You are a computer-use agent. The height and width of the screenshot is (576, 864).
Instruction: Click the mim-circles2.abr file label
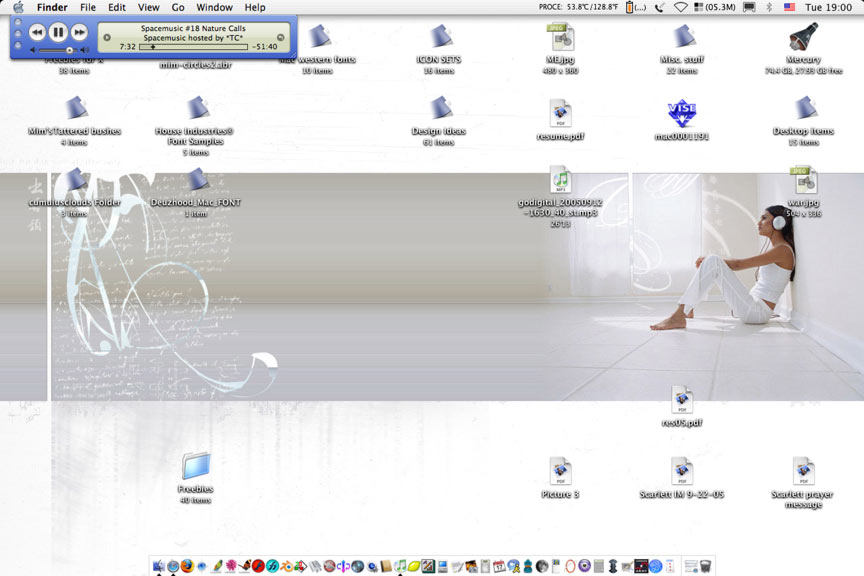(x=196, y=65)
